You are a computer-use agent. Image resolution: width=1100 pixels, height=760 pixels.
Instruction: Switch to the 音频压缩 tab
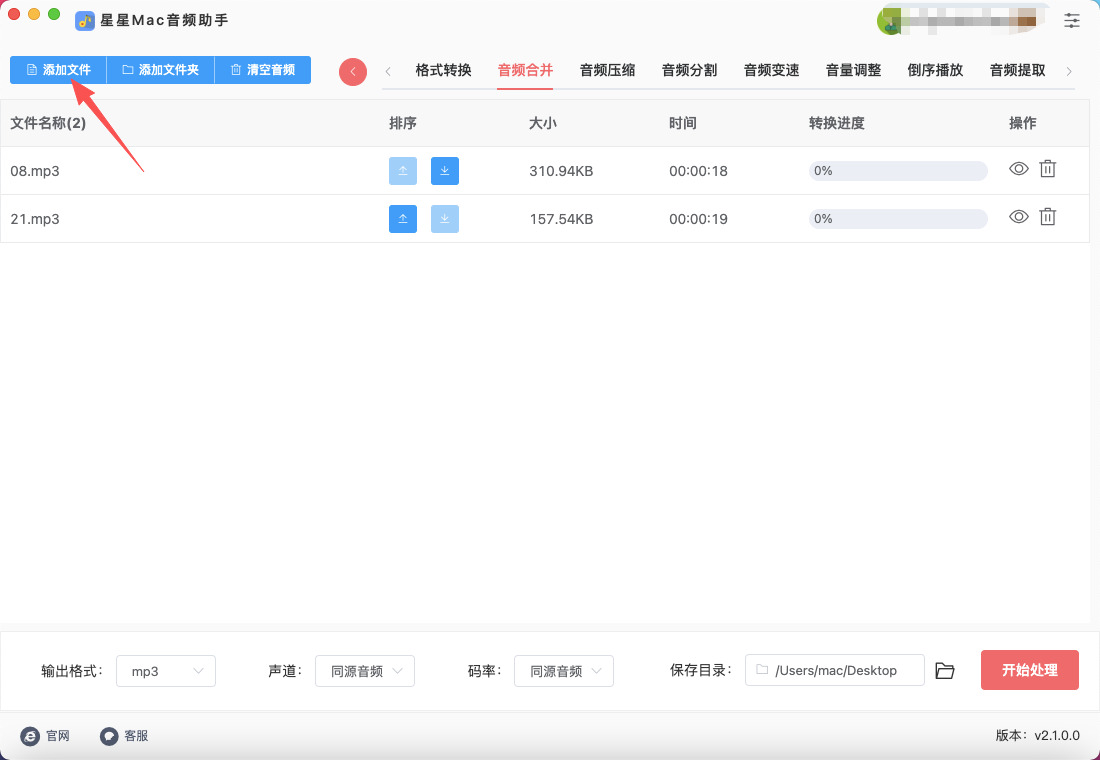(x=607, y=70)
